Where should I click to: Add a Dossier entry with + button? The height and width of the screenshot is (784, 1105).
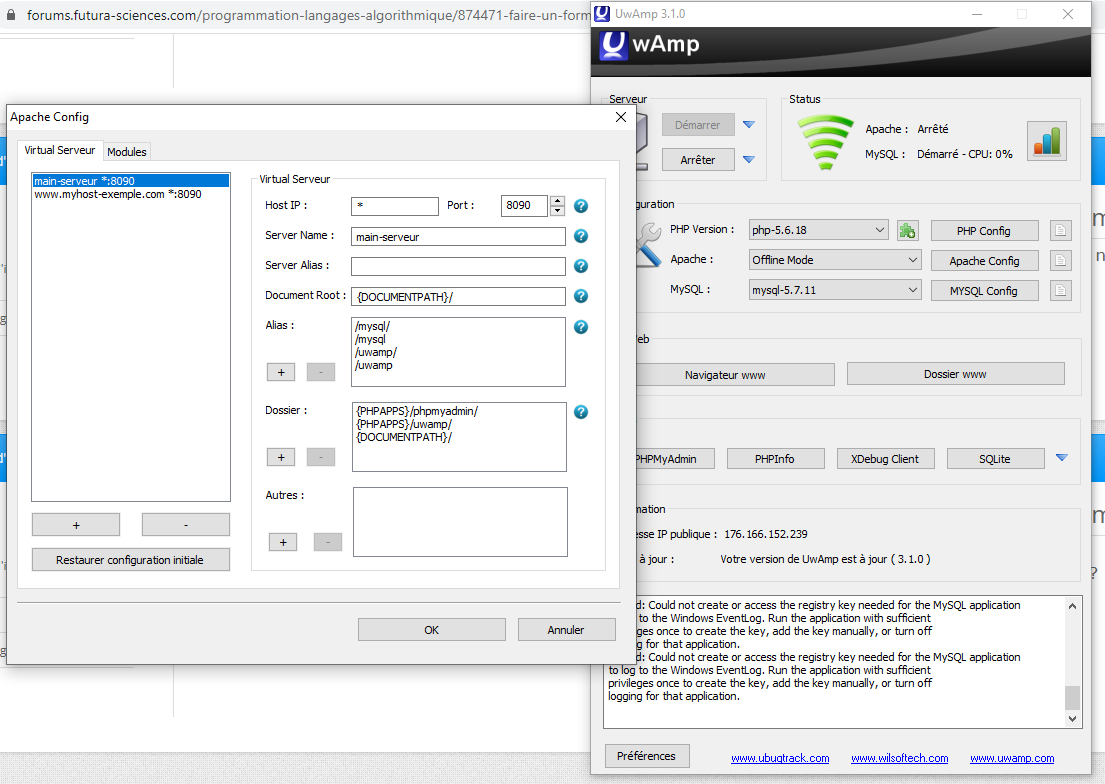click(281, 458)
